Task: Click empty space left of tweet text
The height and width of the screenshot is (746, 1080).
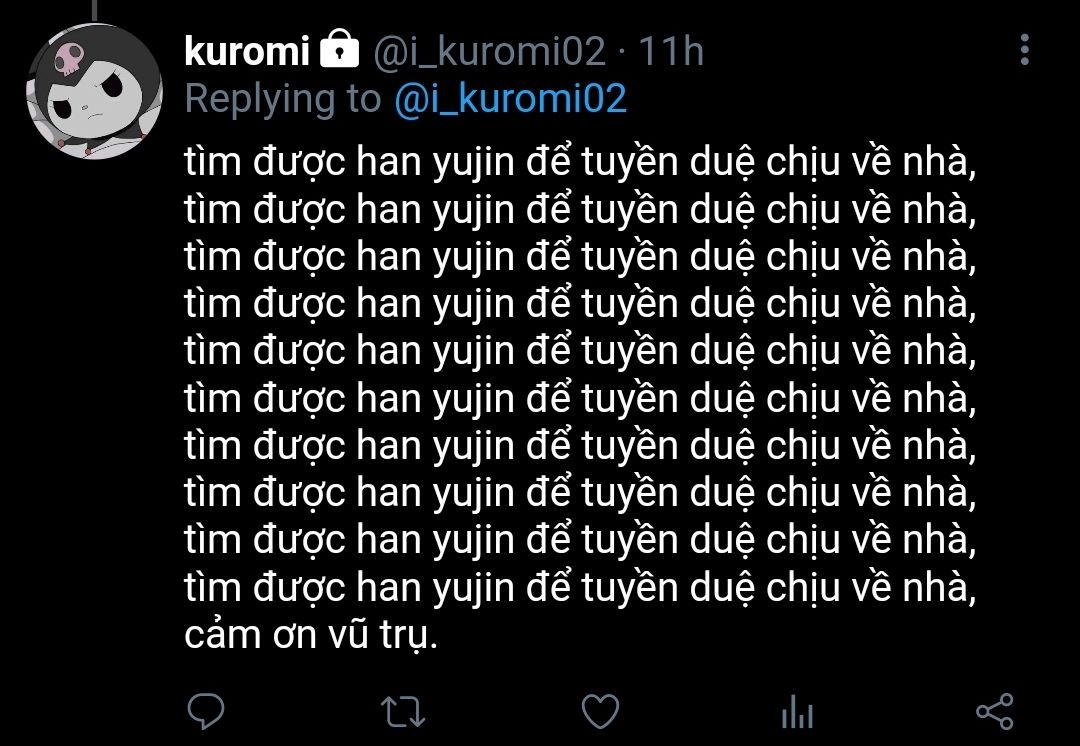Action: point(94,413)
